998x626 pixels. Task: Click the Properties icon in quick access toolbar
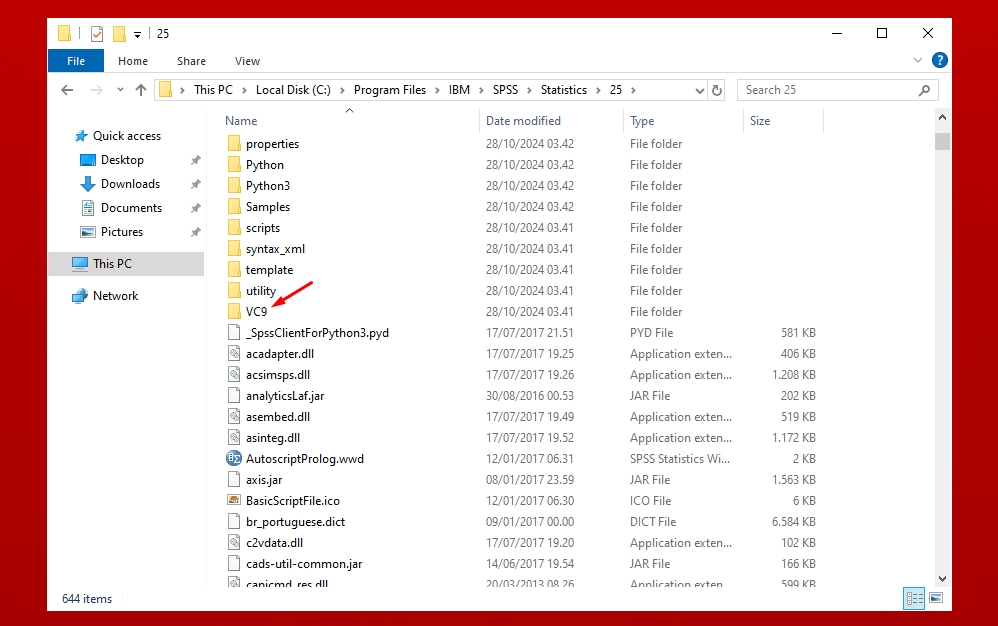[x=97, y=34]
